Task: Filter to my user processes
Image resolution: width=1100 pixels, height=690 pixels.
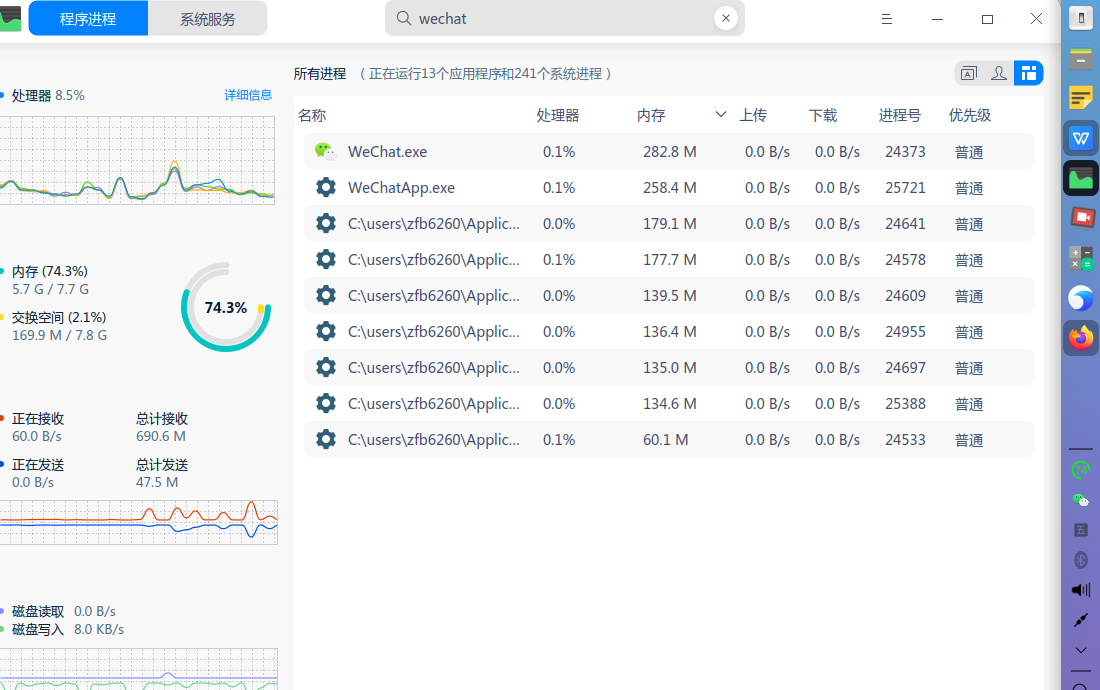Action: point(998,73)
